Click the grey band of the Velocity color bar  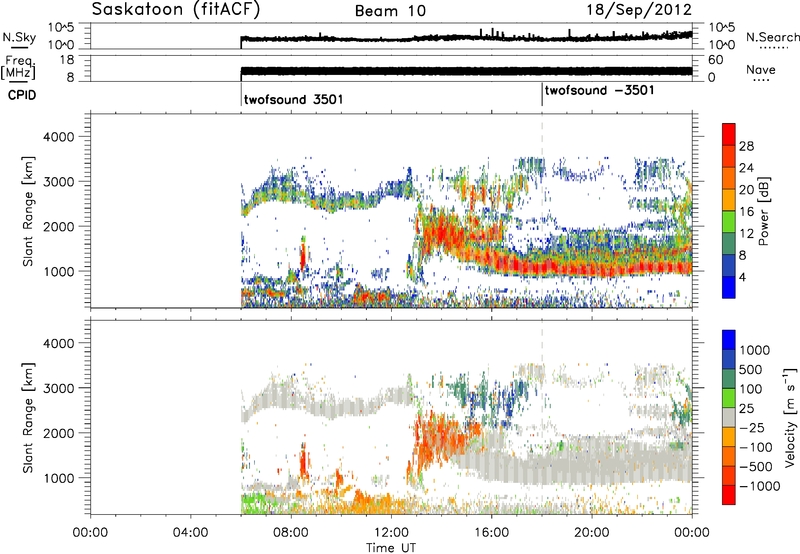click(x=729, y=417)
